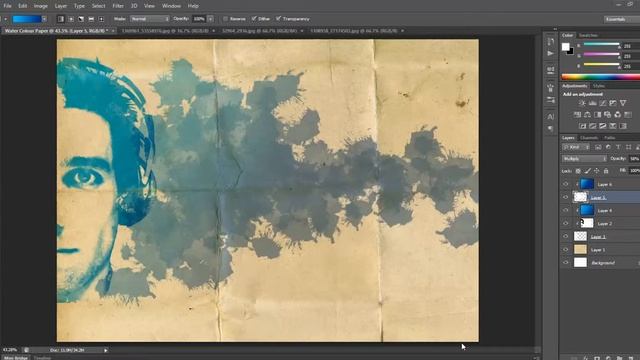Image resolution: width=640 pixels, height=360 pixels.
Task: Add a Color Balance adjustment
Action: point(587,115)
